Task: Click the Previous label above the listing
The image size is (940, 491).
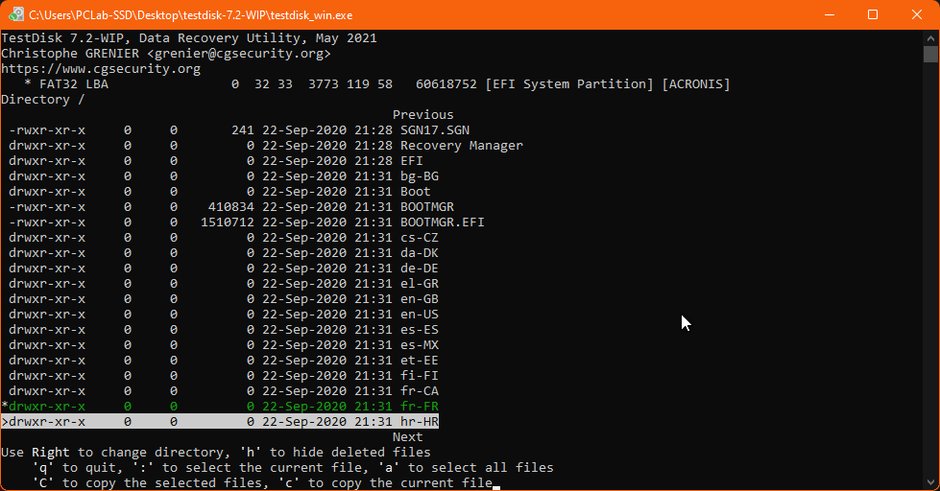Action: [423, 115]
